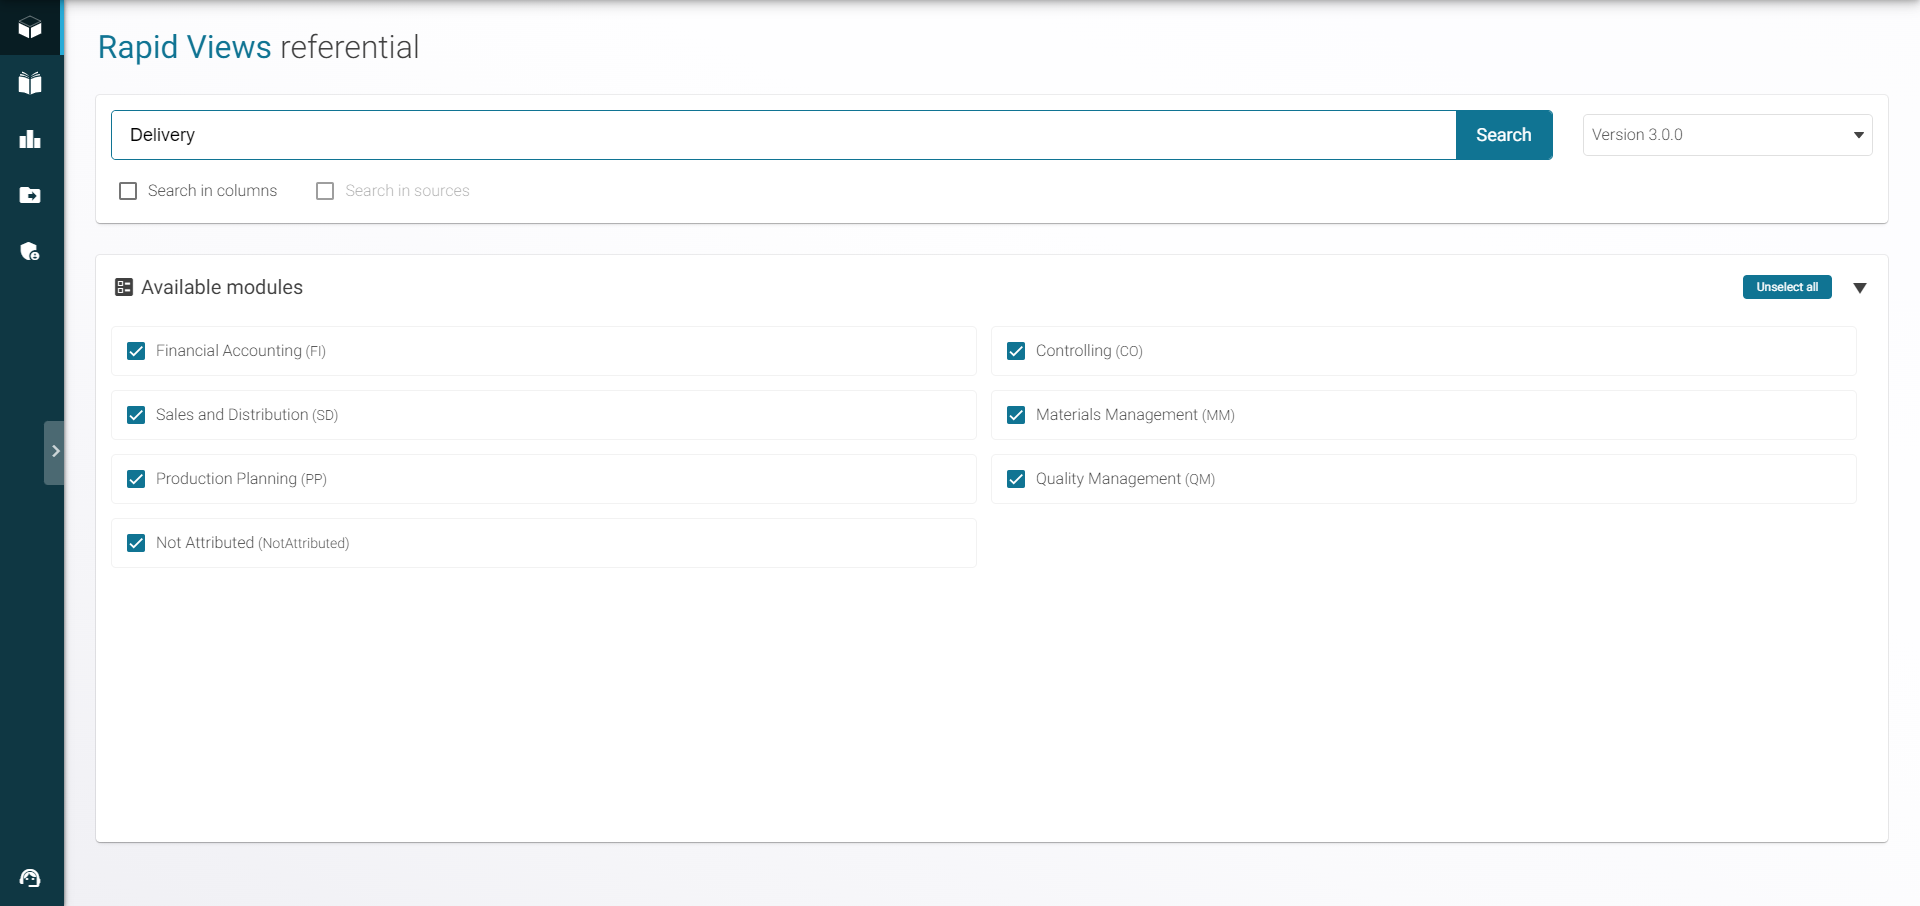The width and height of the screenshot is (1920, 906).
Task: Open the cube icon in sidebar
Action: pyautogui.click(x=30, y=27)
